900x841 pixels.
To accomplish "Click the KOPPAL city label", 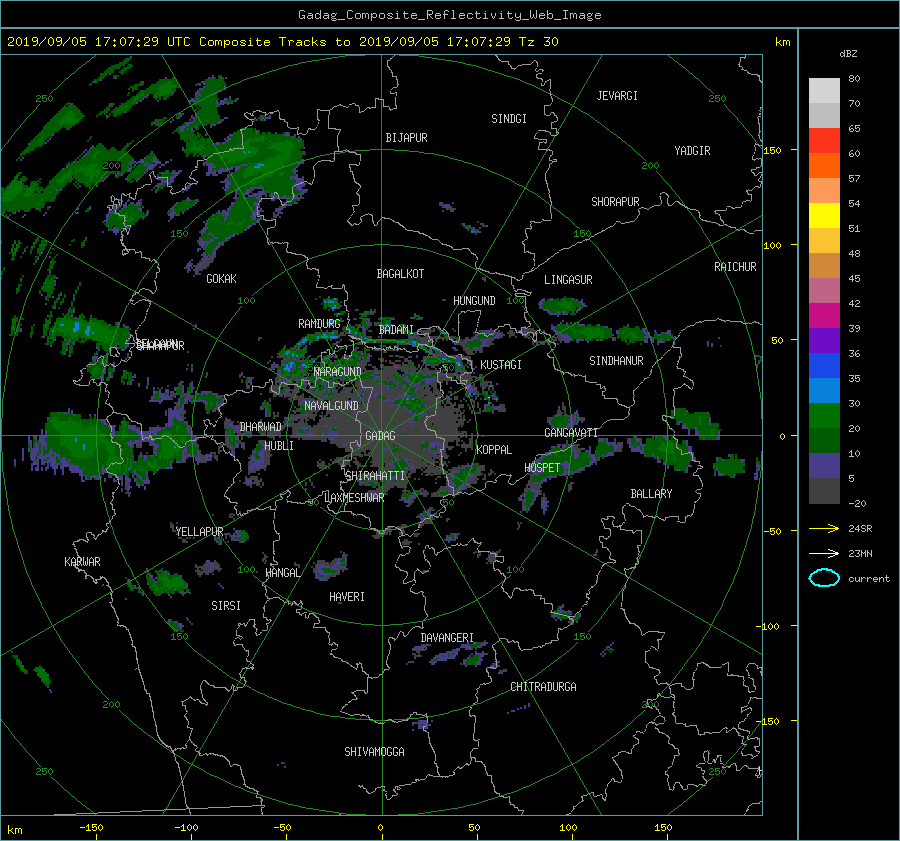I will 494,450.
